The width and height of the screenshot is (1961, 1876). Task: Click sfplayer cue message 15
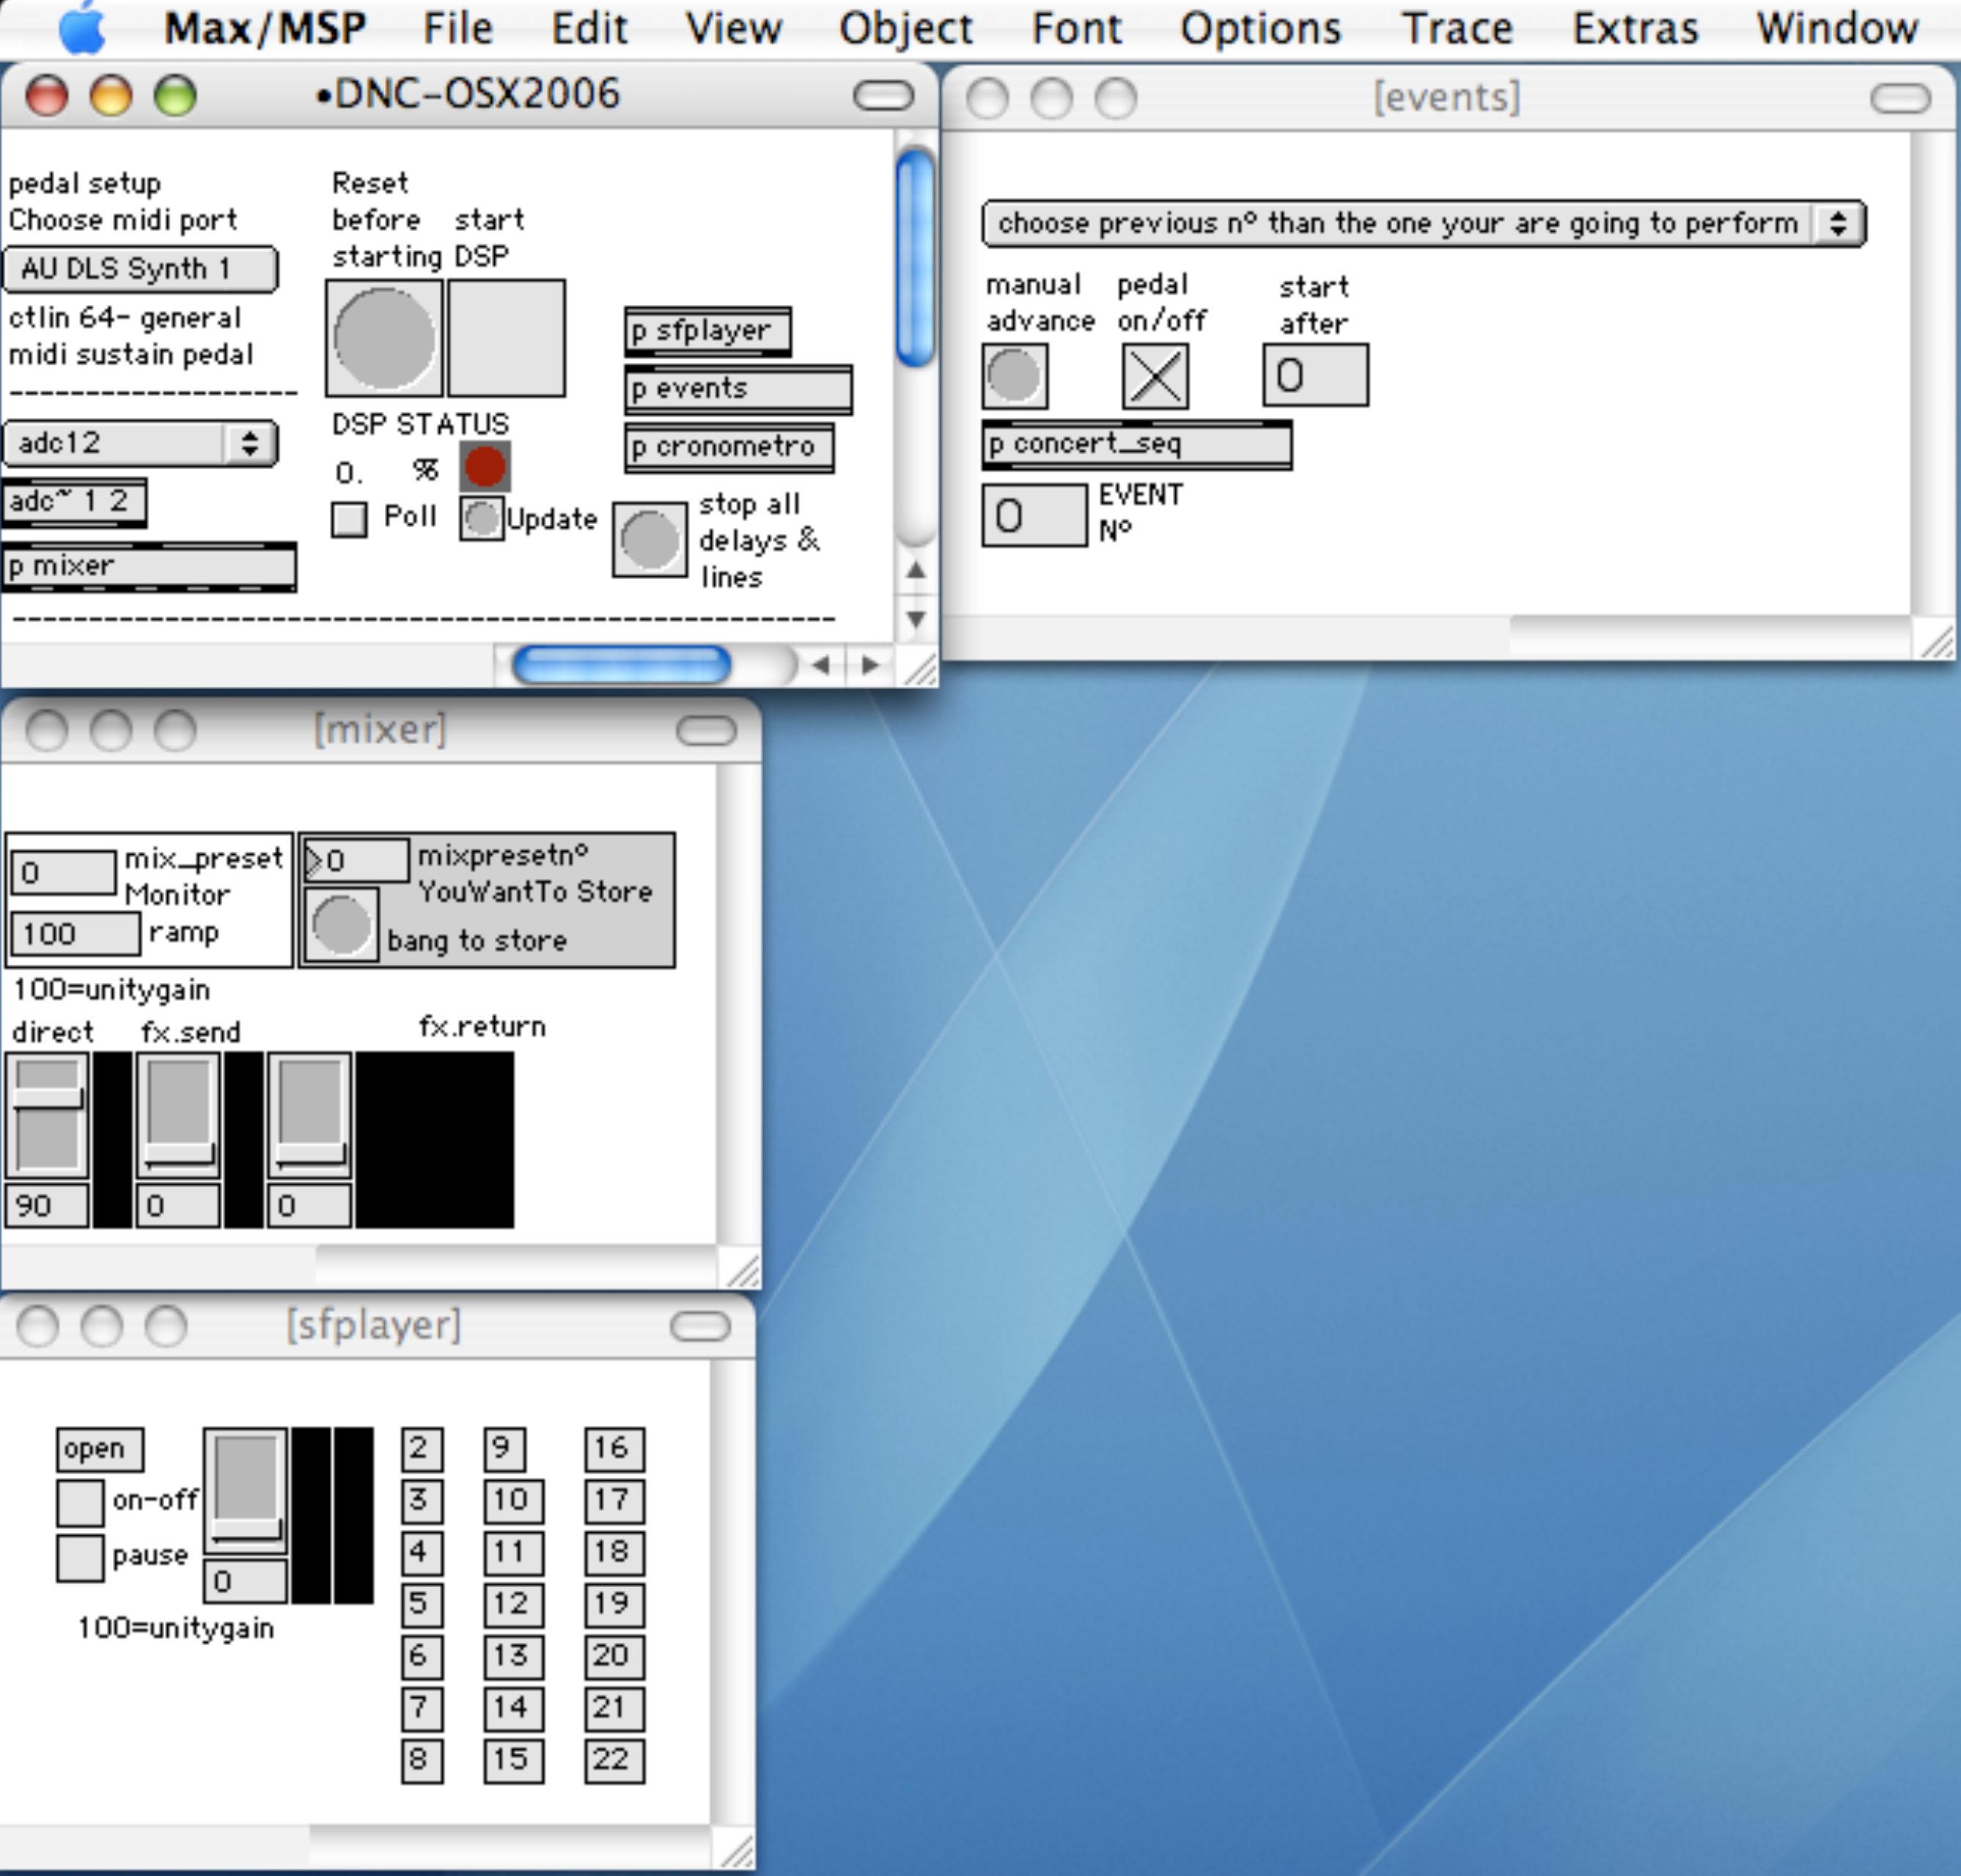pyautogui.click(x=514, y=1761)
